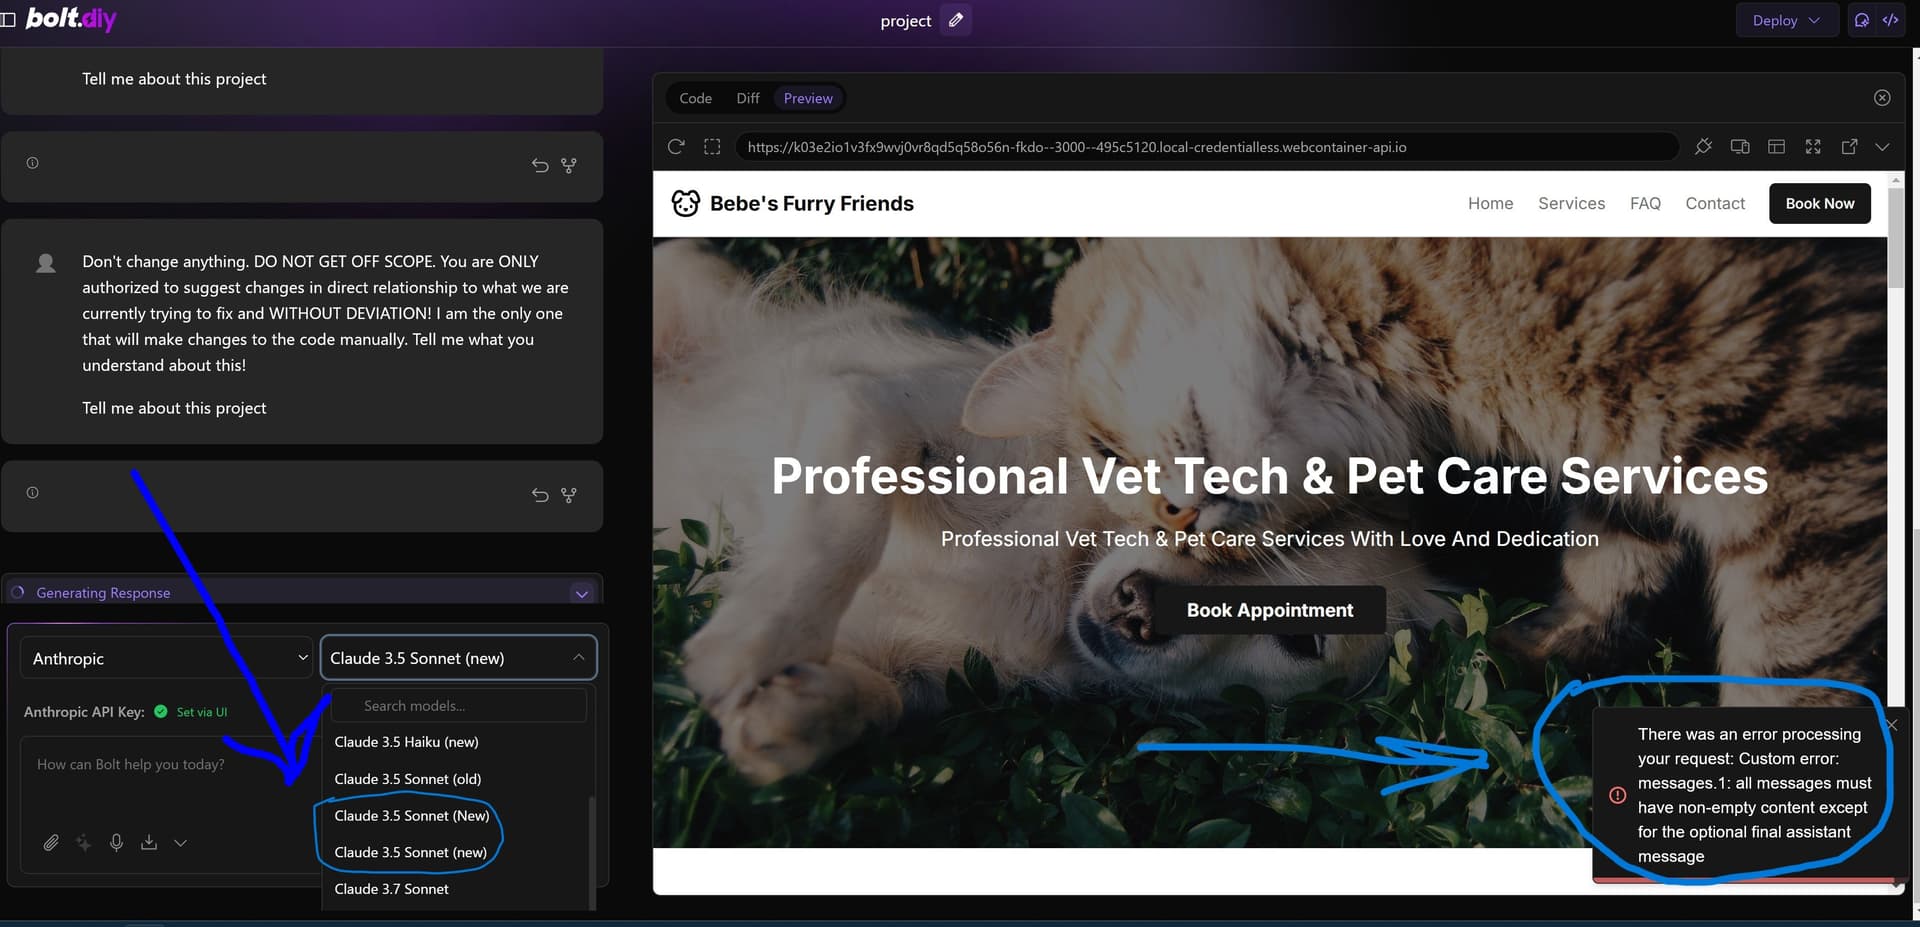The height and width of the screenshot is (927, 1920).
Task: Open the Deploy dropdown
Action: tap(1787, 20)
